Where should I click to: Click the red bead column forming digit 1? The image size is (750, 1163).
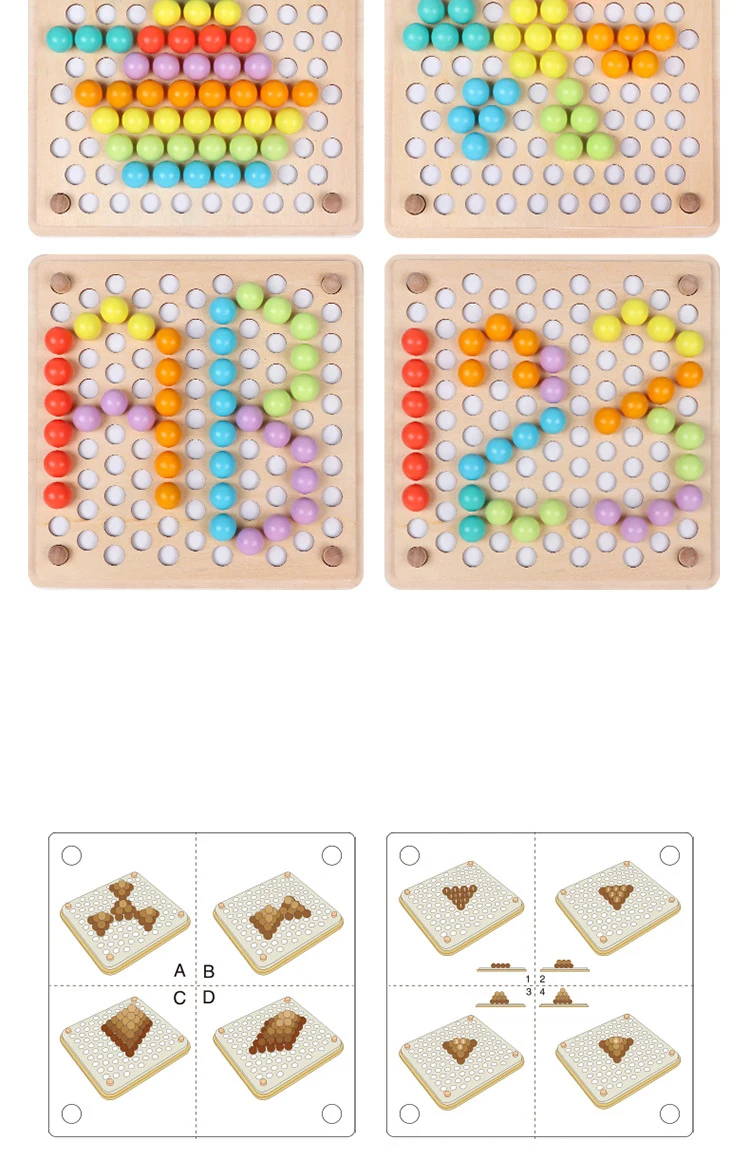pyautogui.click(x=415, y=419)
